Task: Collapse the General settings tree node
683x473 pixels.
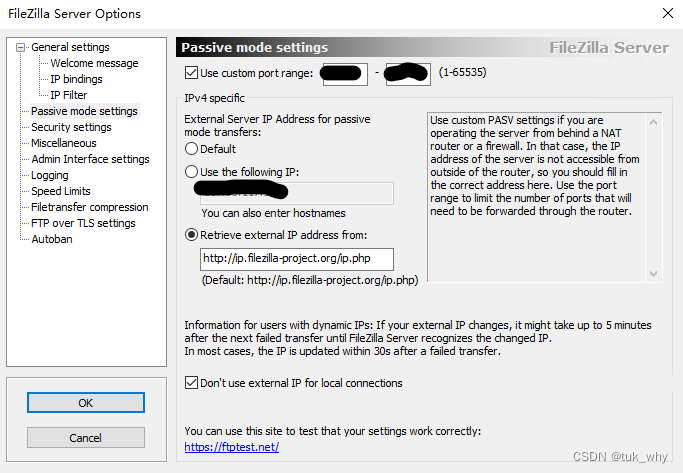Action: (x=22, y=47)
